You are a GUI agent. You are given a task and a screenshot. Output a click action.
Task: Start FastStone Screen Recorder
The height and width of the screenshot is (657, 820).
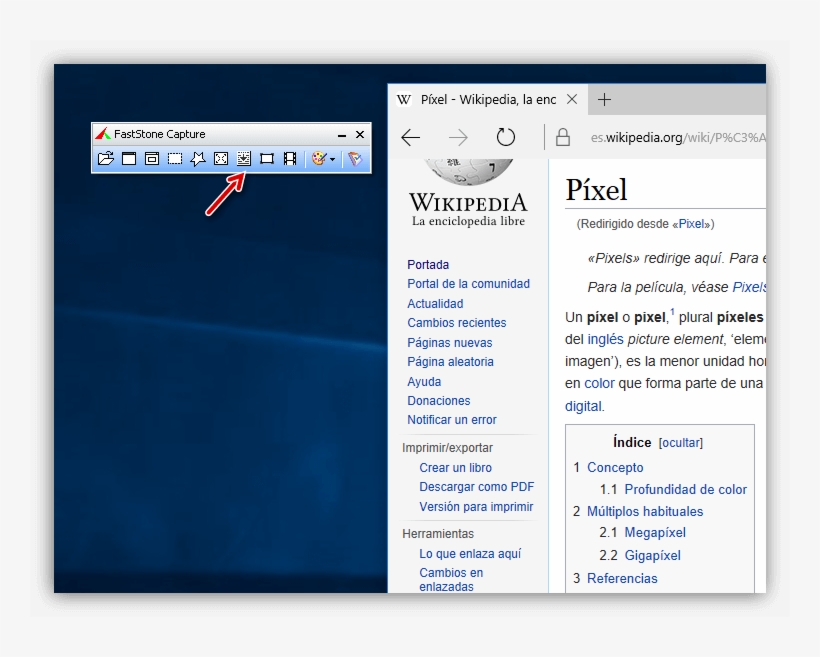[290, 158]
